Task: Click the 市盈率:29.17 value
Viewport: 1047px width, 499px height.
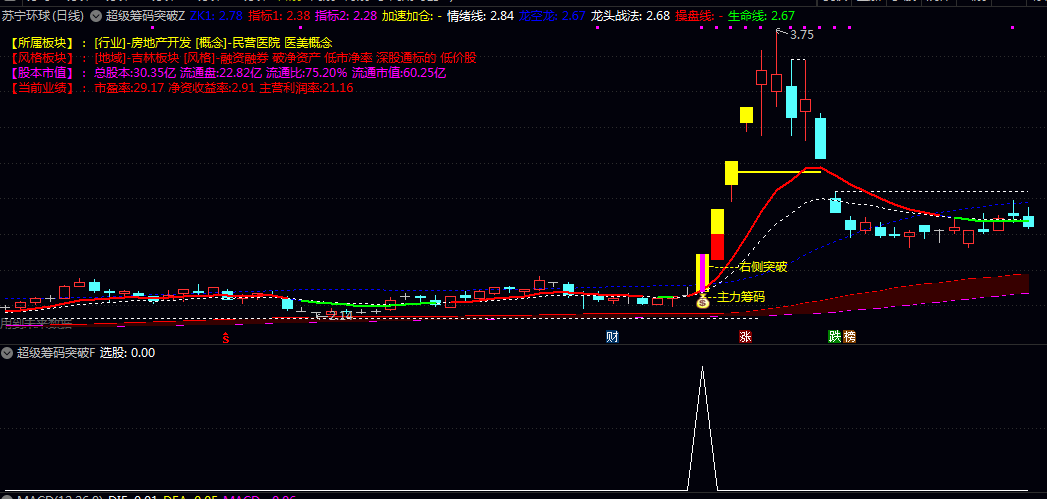Action: tap(129, 88)
